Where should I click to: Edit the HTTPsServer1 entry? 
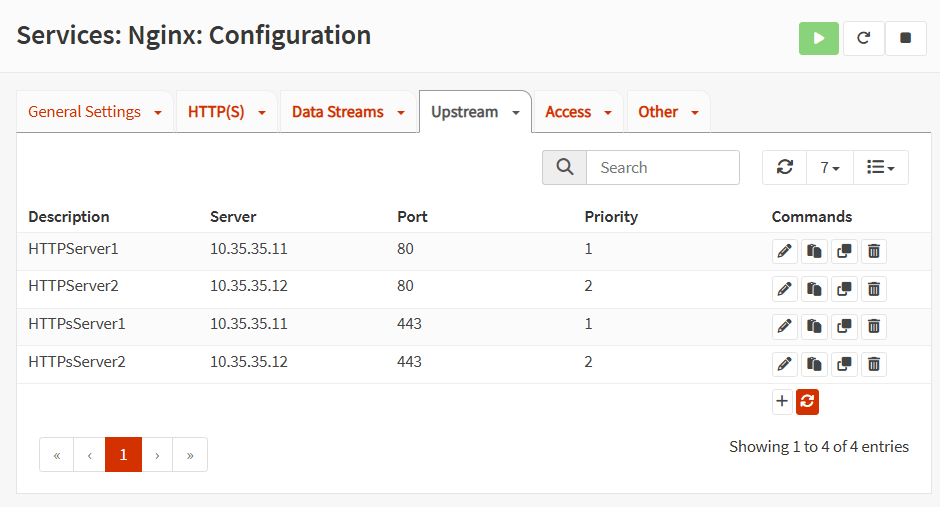coord(784,326)
